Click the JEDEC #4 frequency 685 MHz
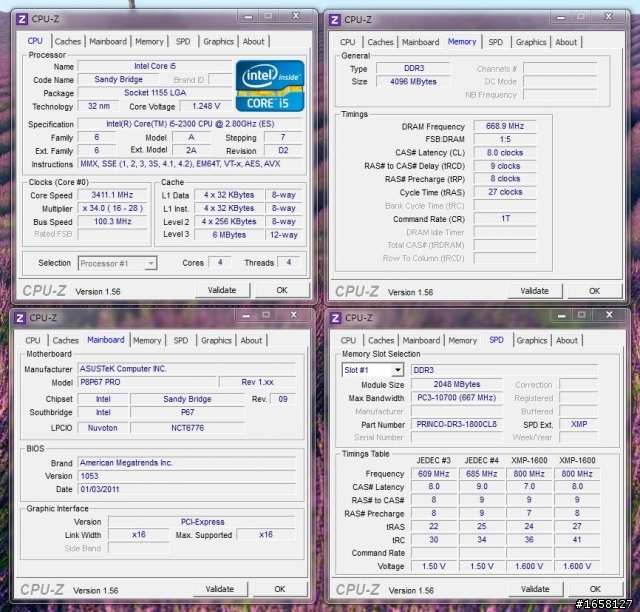Screen dimensions: 640x612 (482, 474)
